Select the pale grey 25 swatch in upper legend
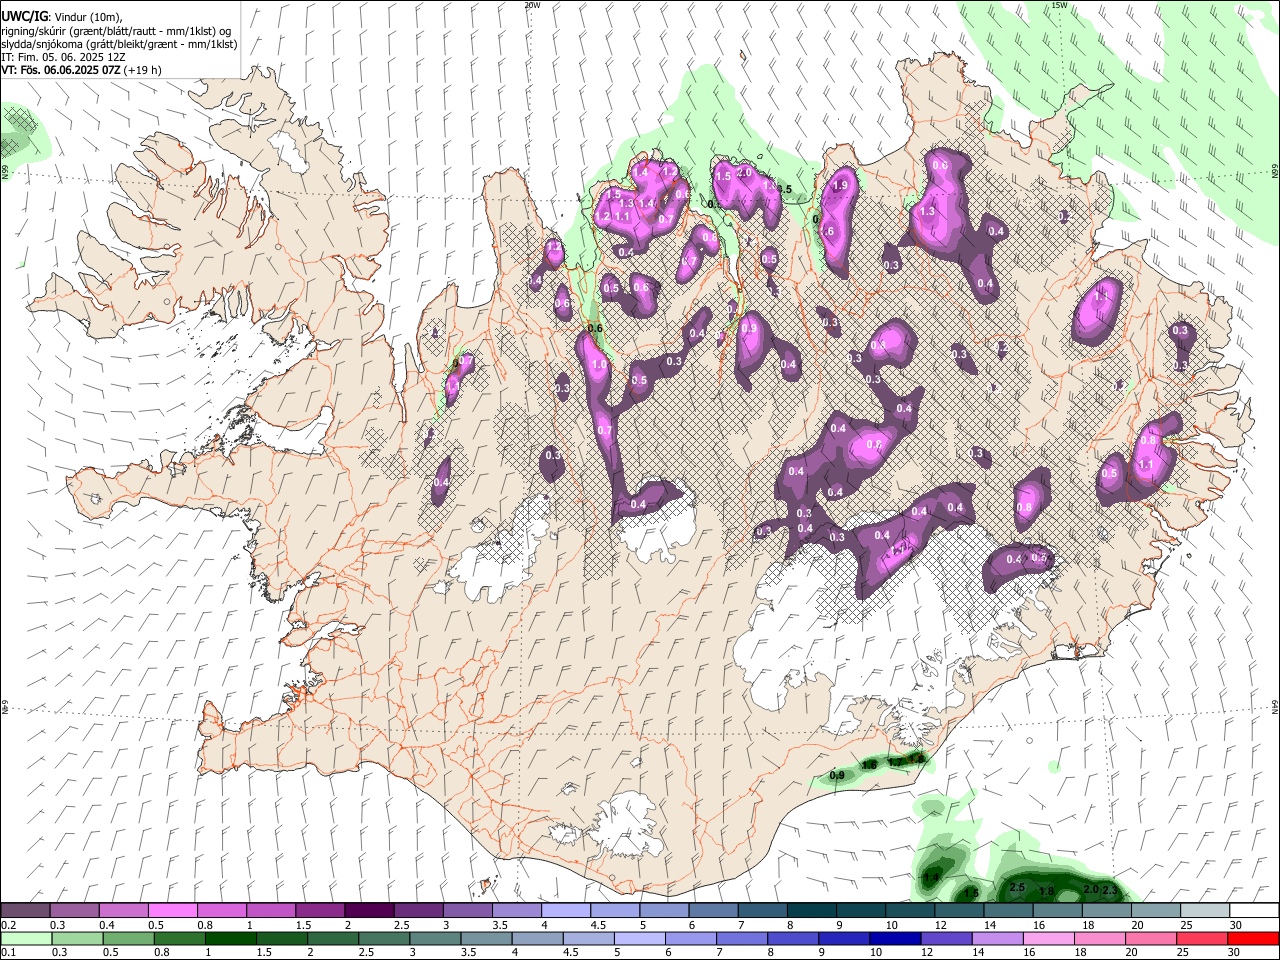Viewport: 1280px width, 960px height. coord(1203,910)
